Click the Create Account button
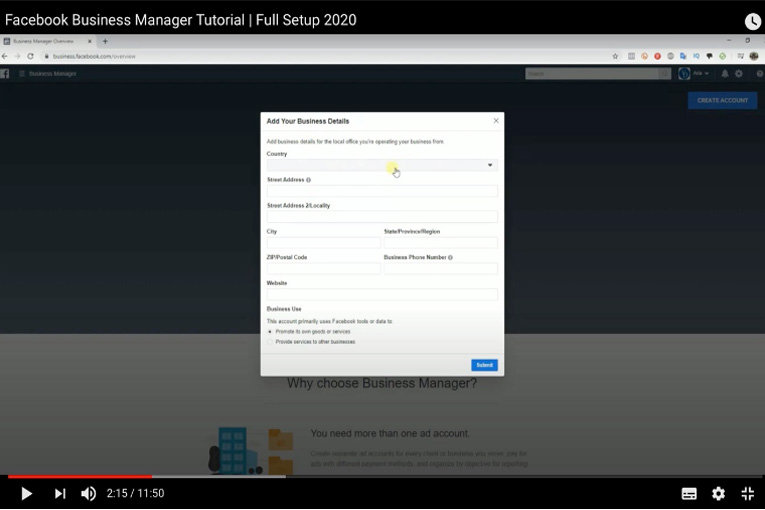This screenshot has height=510, width=765. (x=722, y=101)
